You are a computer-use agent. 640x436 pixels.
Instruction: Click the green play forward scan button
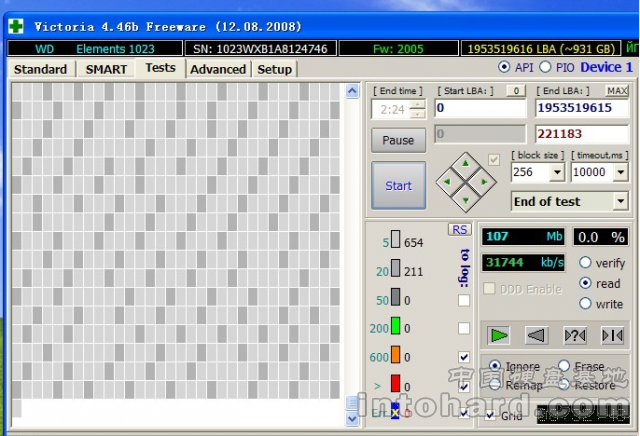498,336
